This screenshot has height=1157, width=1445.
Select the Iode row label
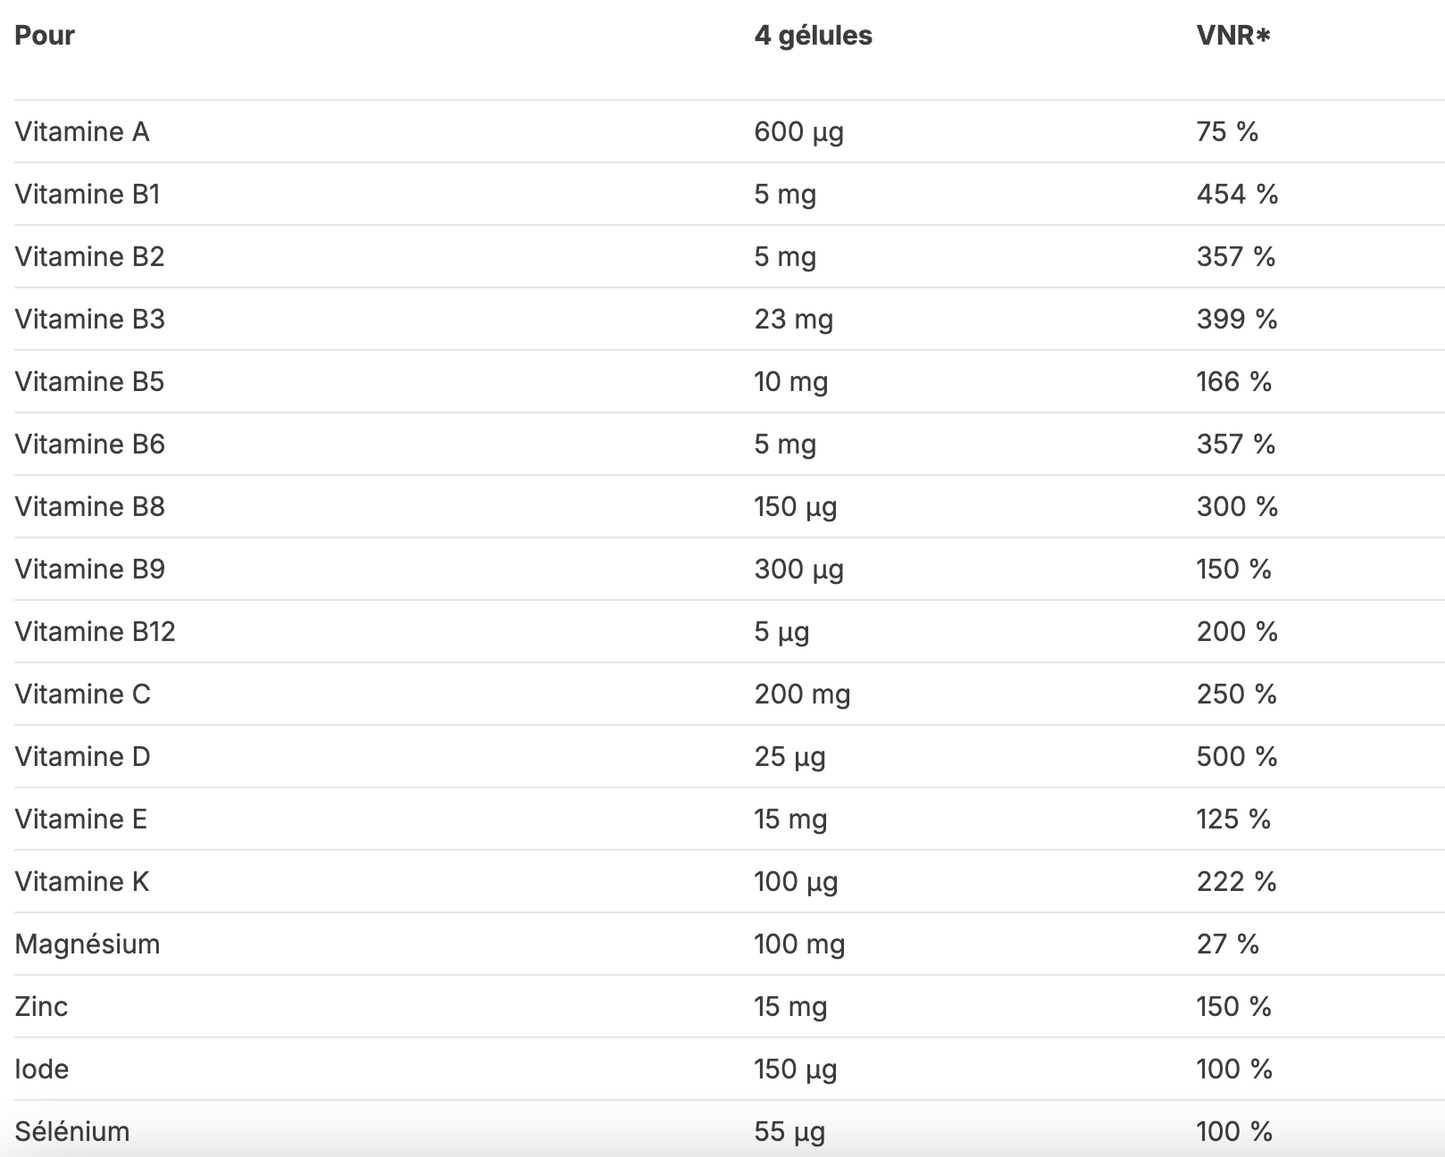(x=42, y=1069)
